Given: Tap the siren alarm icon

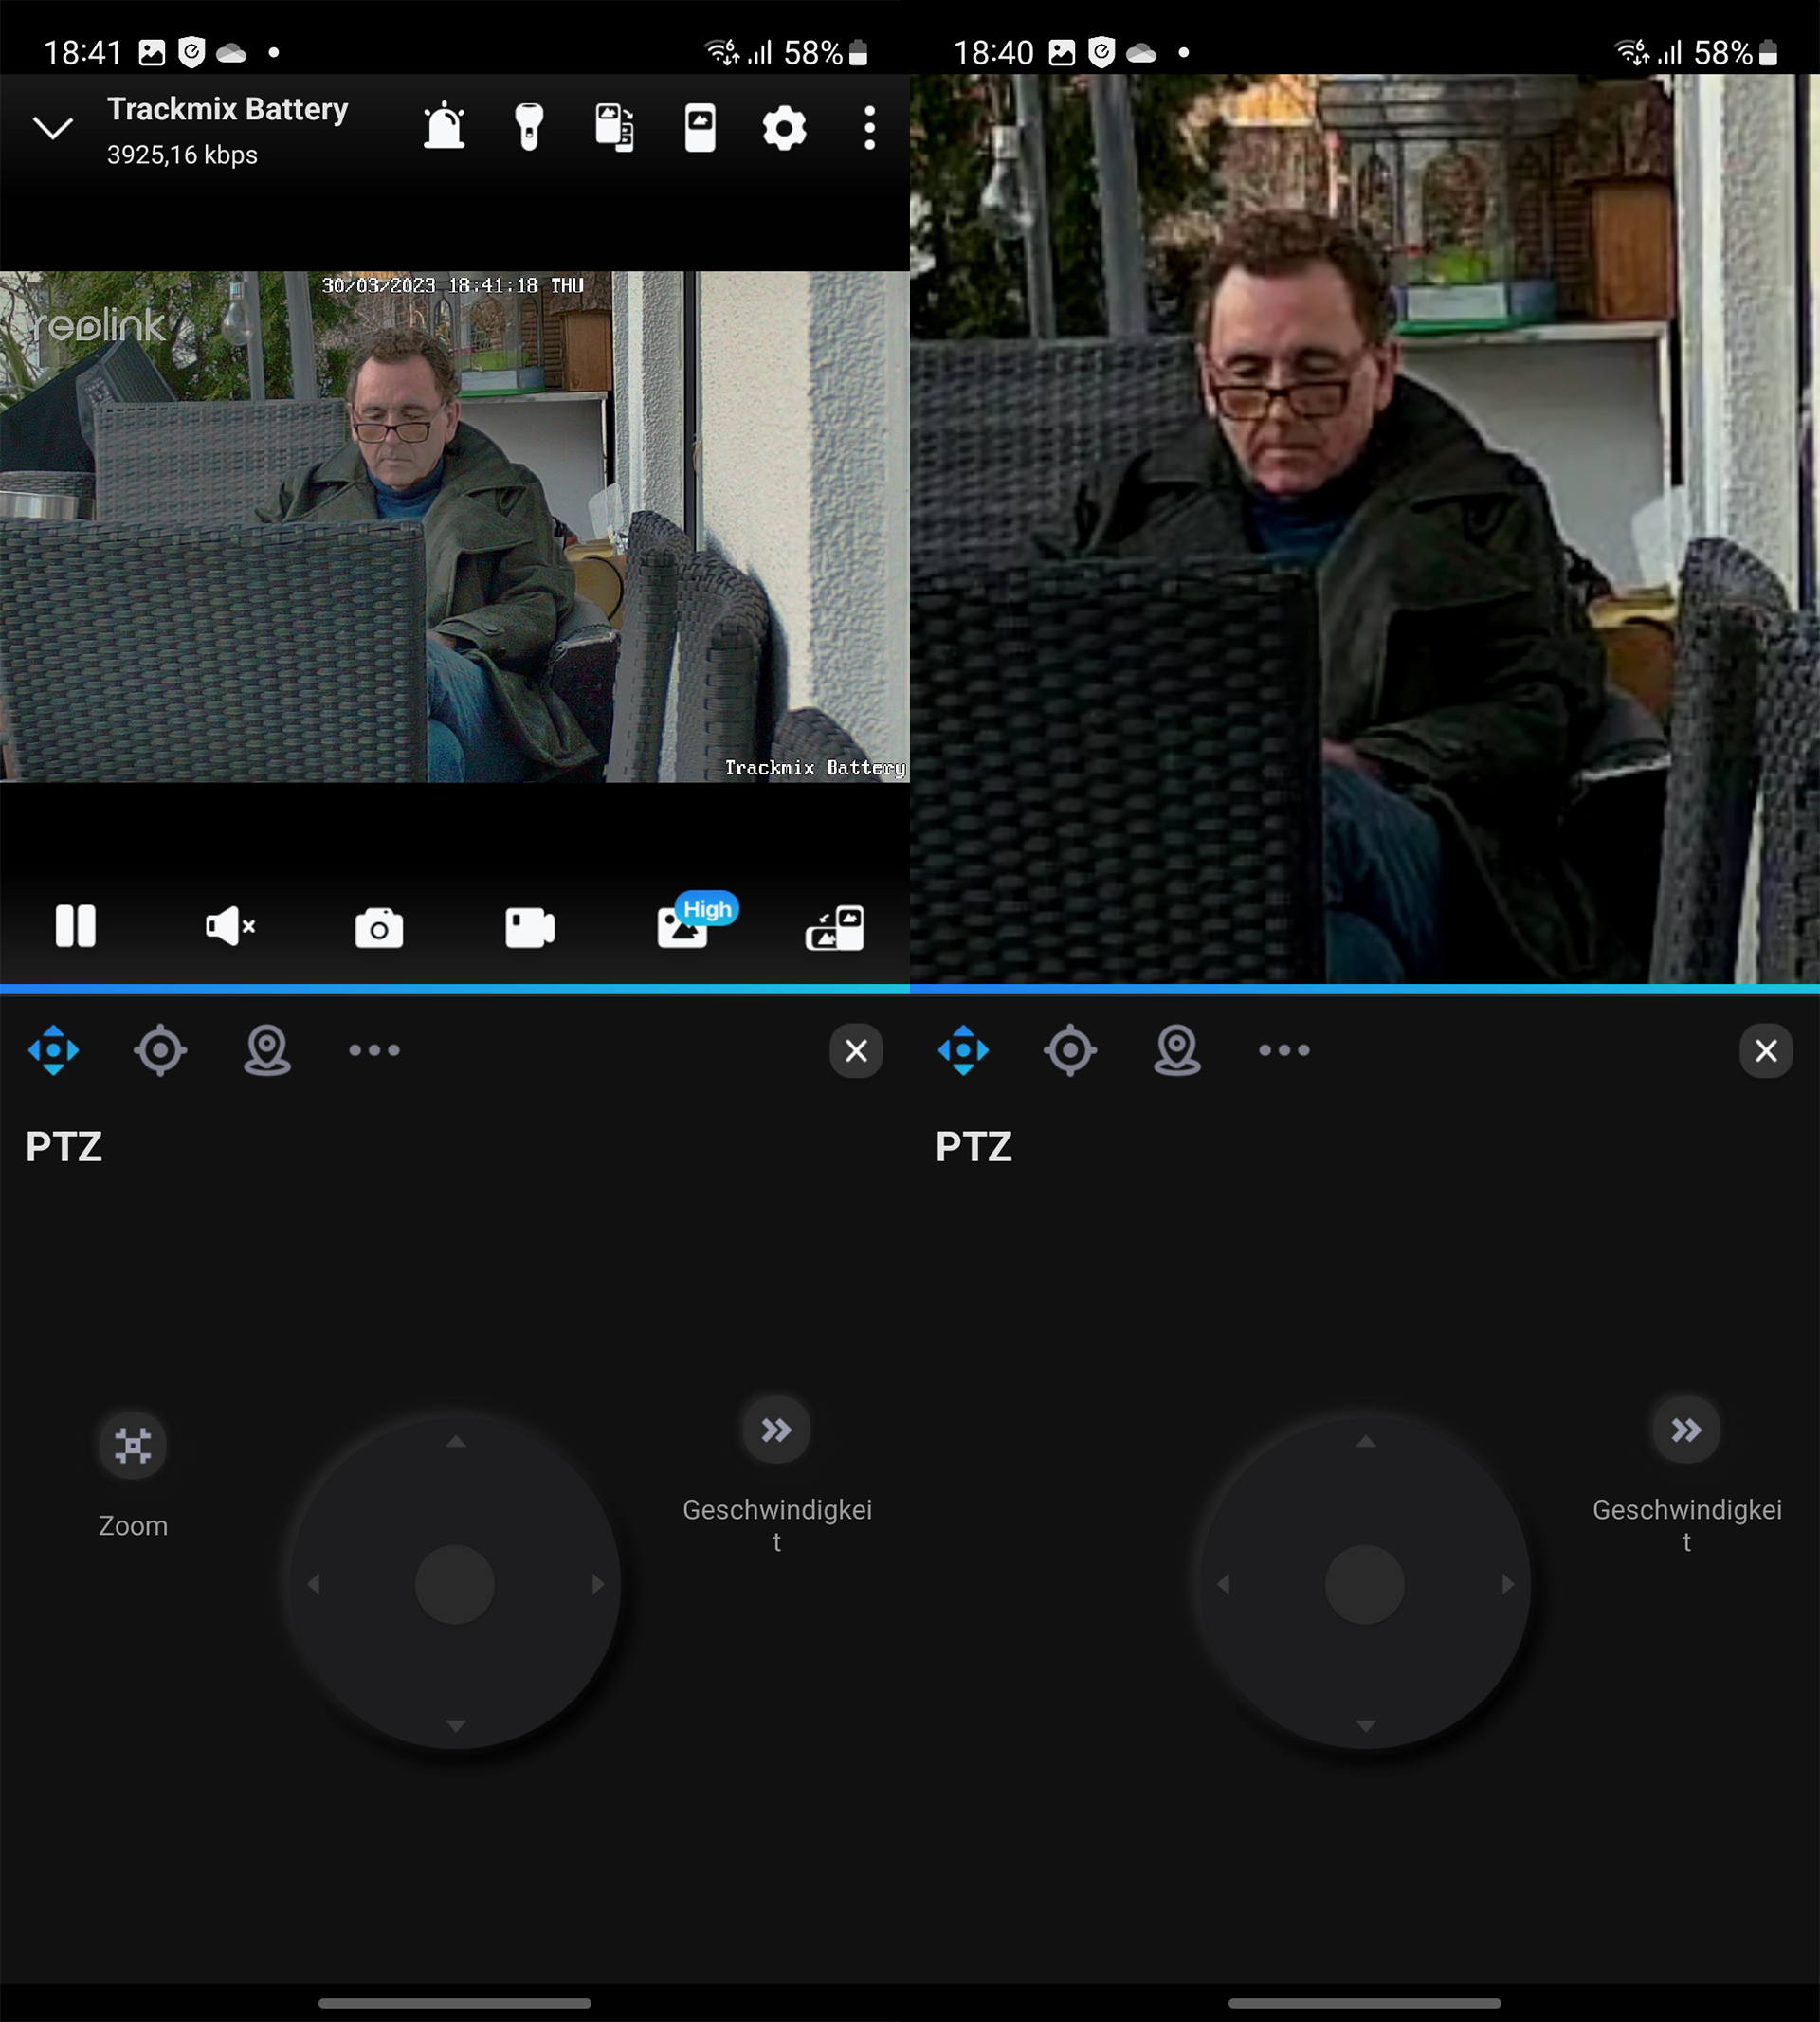Looking at the screenshot, I should tap(444, 127).
